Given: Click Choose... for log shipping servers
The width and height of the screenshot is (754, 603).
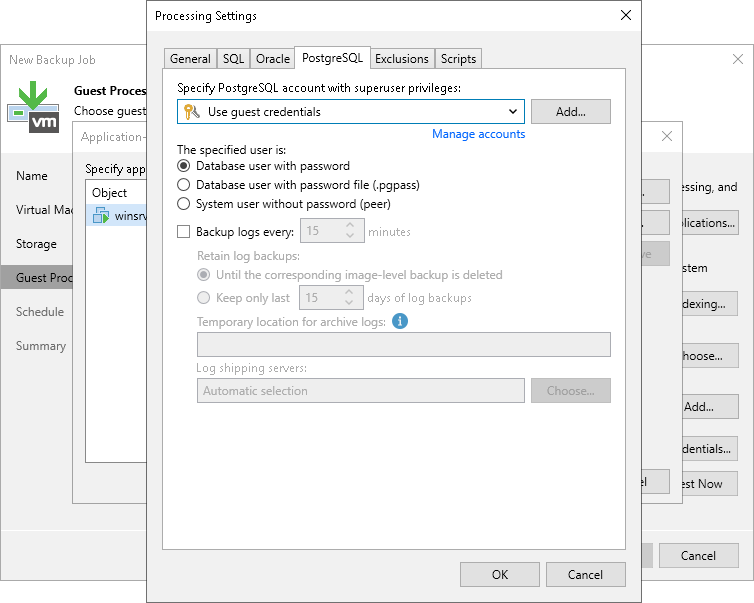Looking at the screenshot, I should [571, 390].
